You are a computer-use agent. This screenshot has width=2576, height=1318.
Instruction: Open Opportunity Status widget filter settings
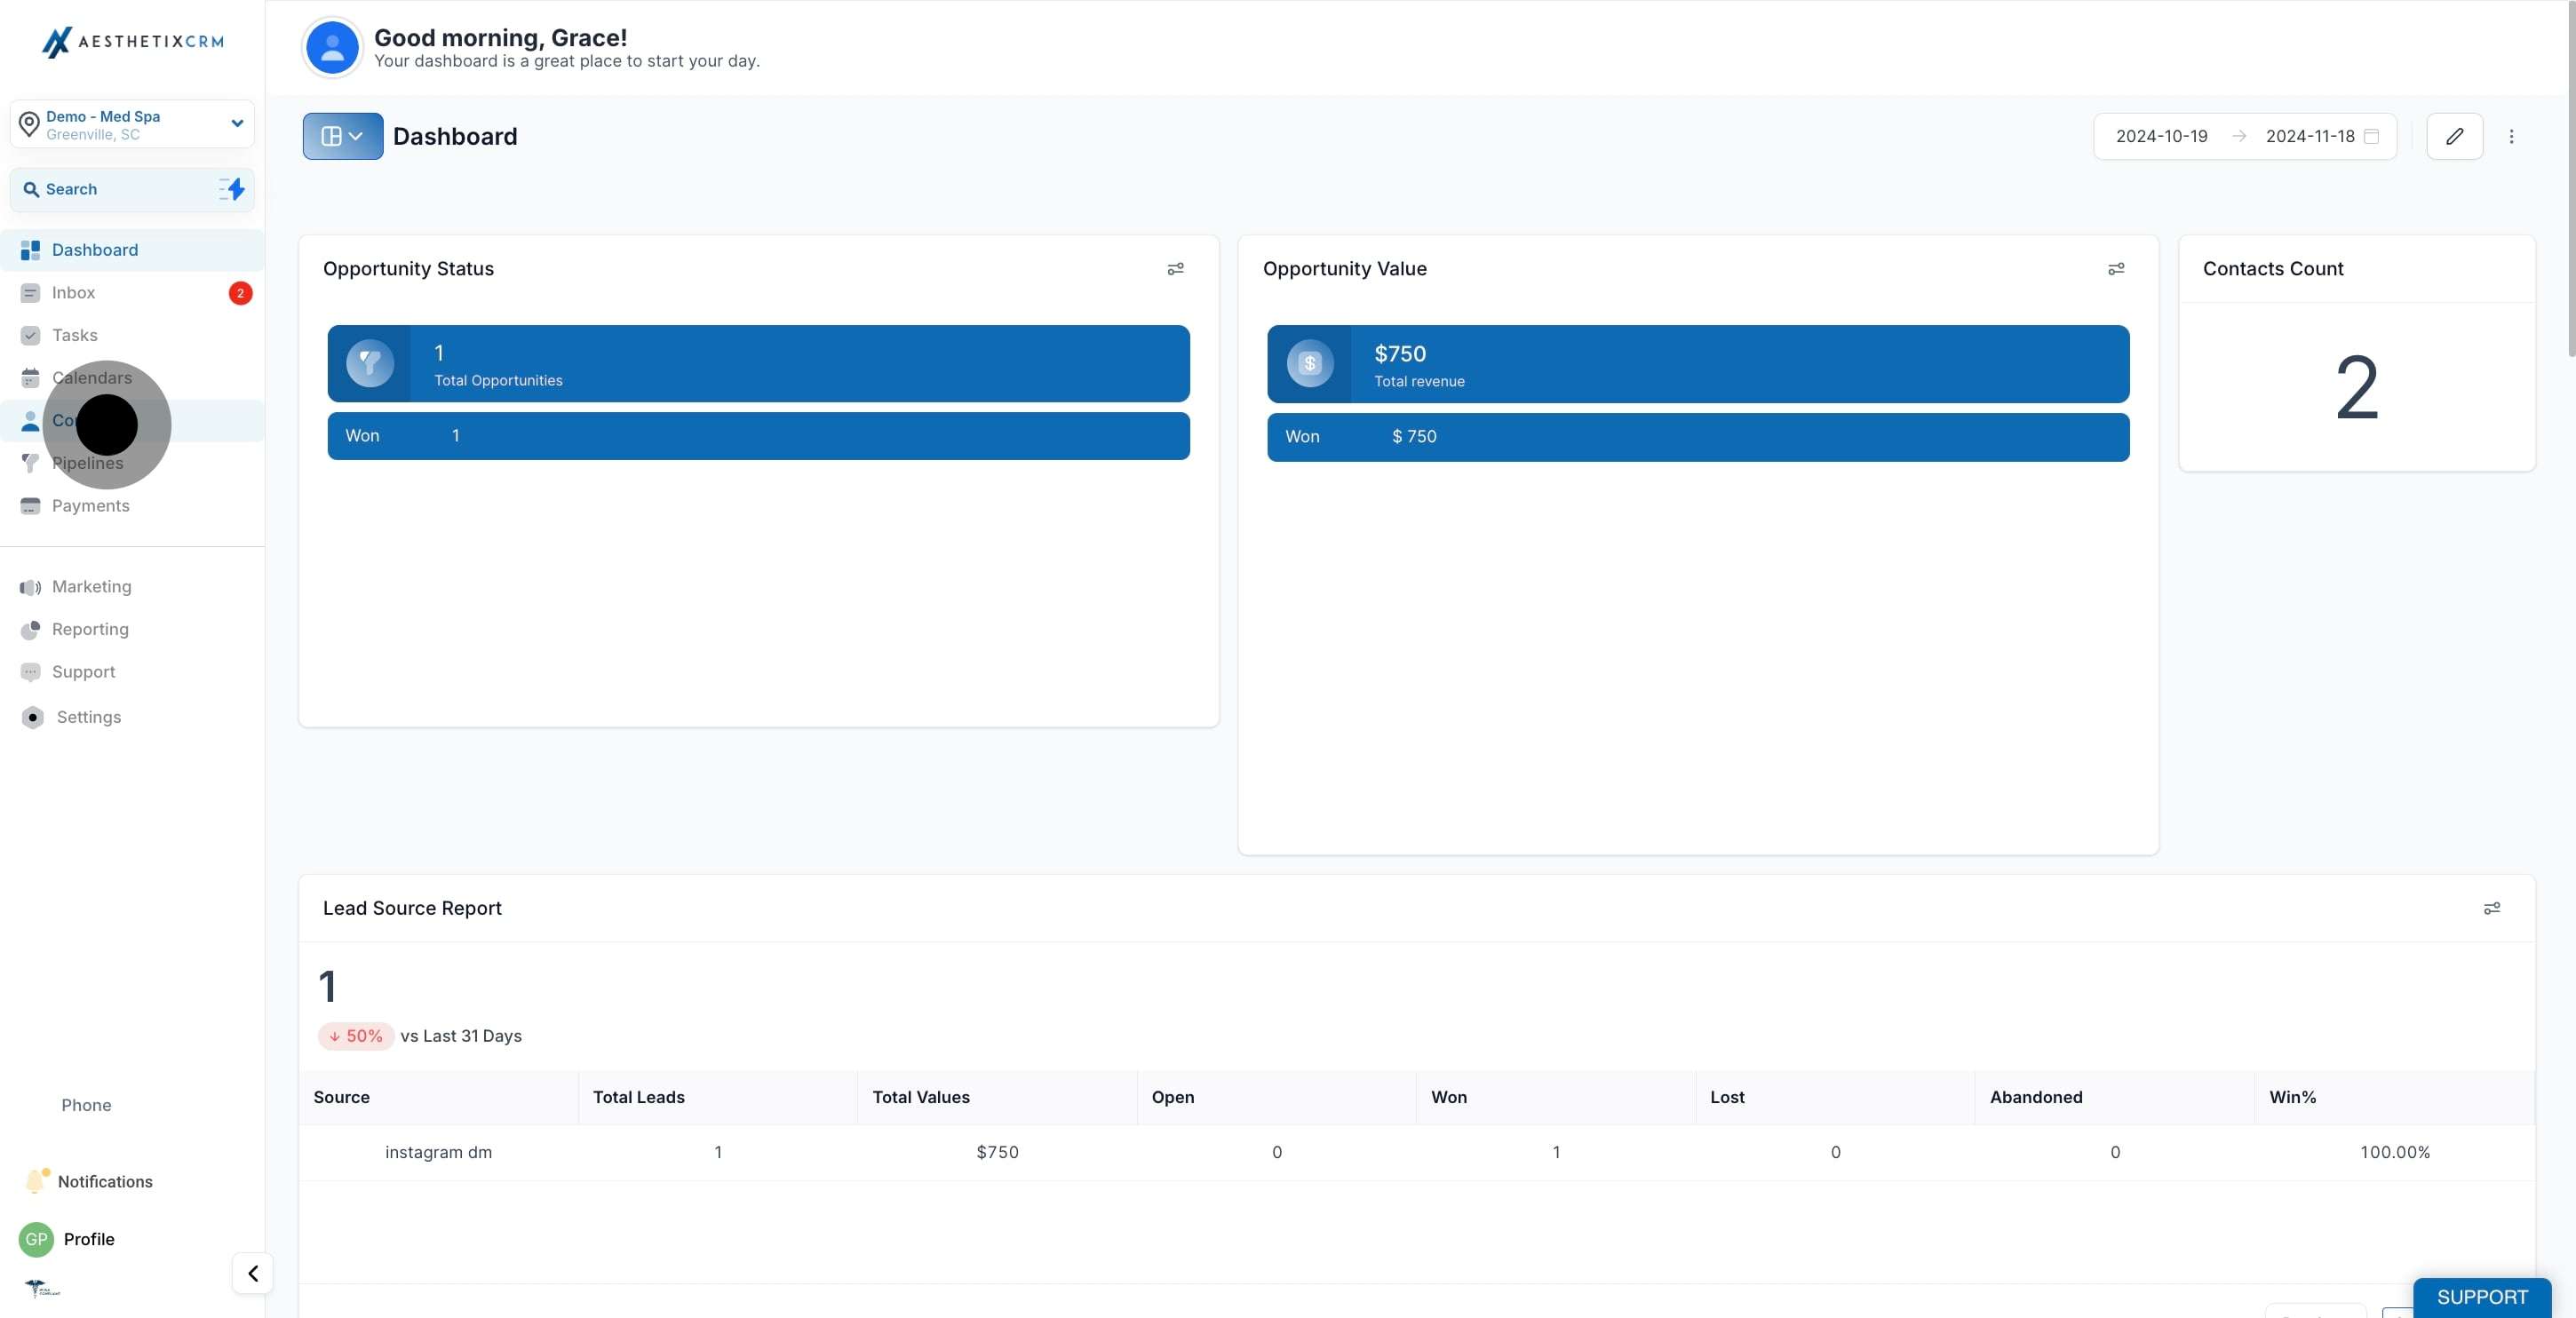(1176, 269)
